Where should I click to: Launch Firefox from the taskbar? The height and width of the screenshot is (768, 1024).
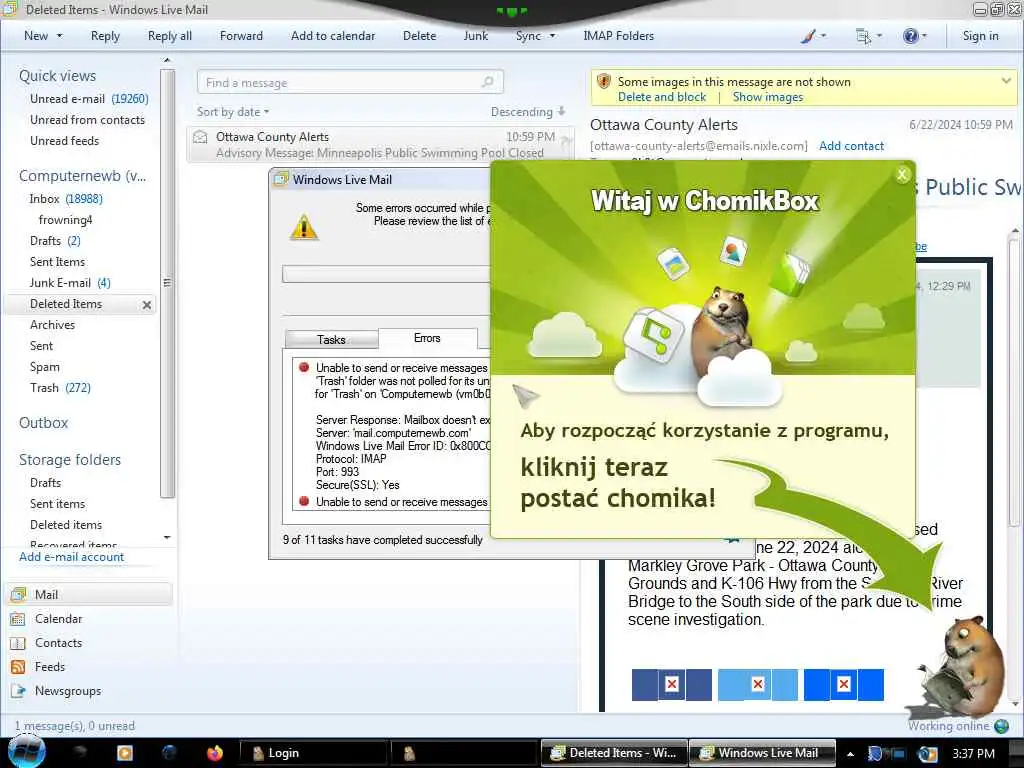[x=214, y=753]
